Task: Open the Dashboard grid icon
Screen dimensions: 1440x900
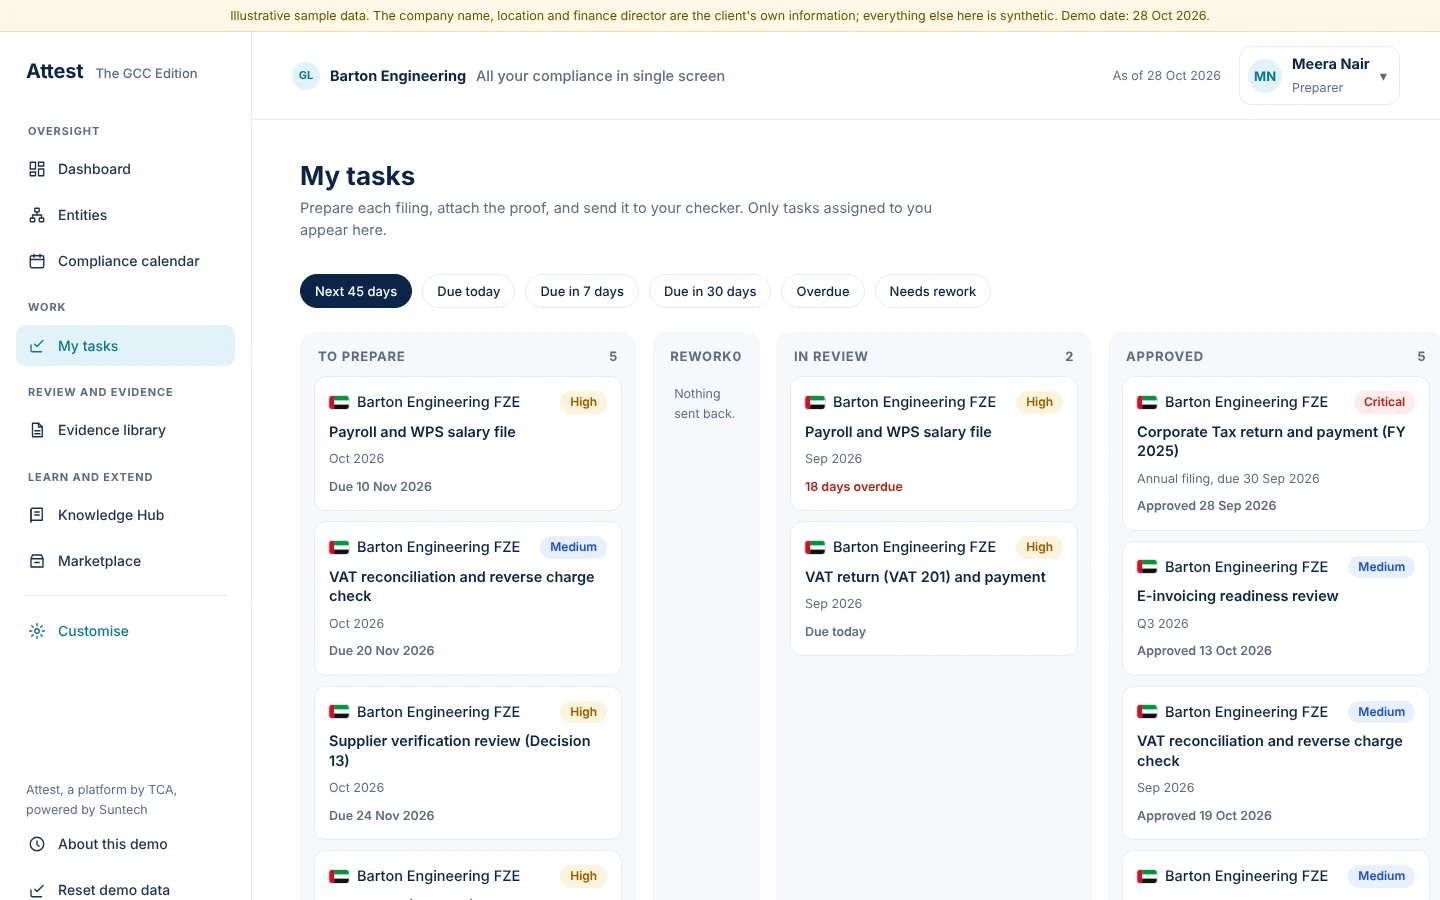Action: 37,169
